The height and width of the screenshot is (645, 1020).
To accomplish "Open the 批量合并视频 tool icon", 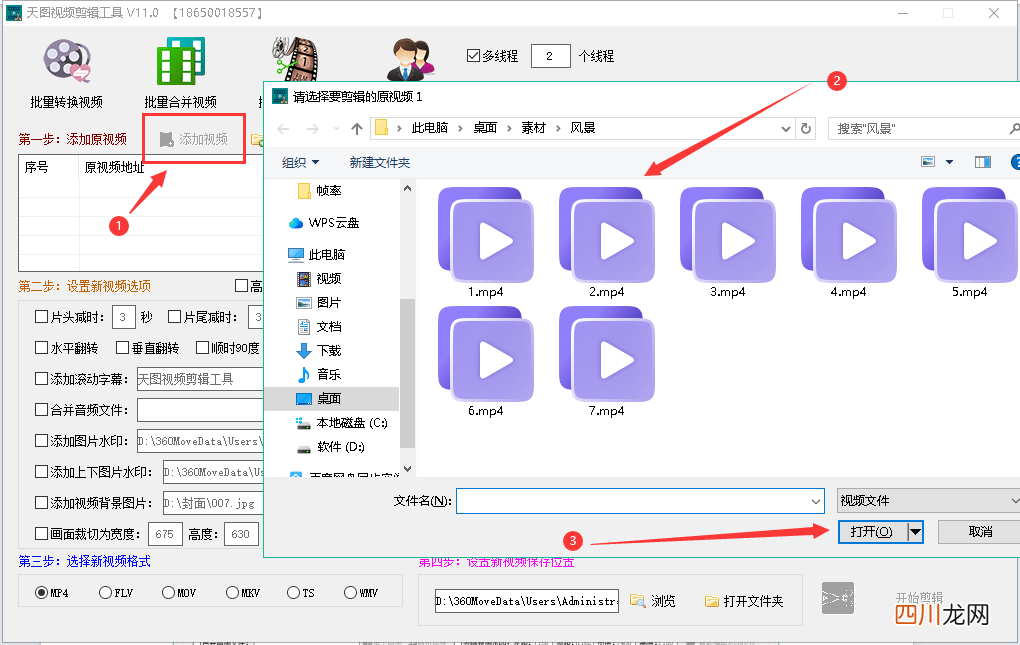I will [x=181, y=60].
